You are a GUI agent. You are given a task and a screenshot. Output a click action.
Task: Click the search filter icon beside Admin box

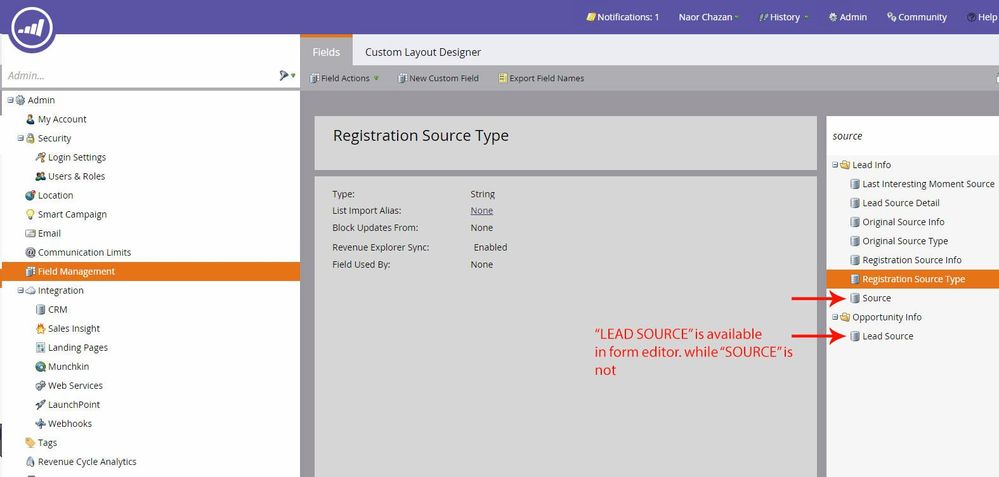click(284, 75)
